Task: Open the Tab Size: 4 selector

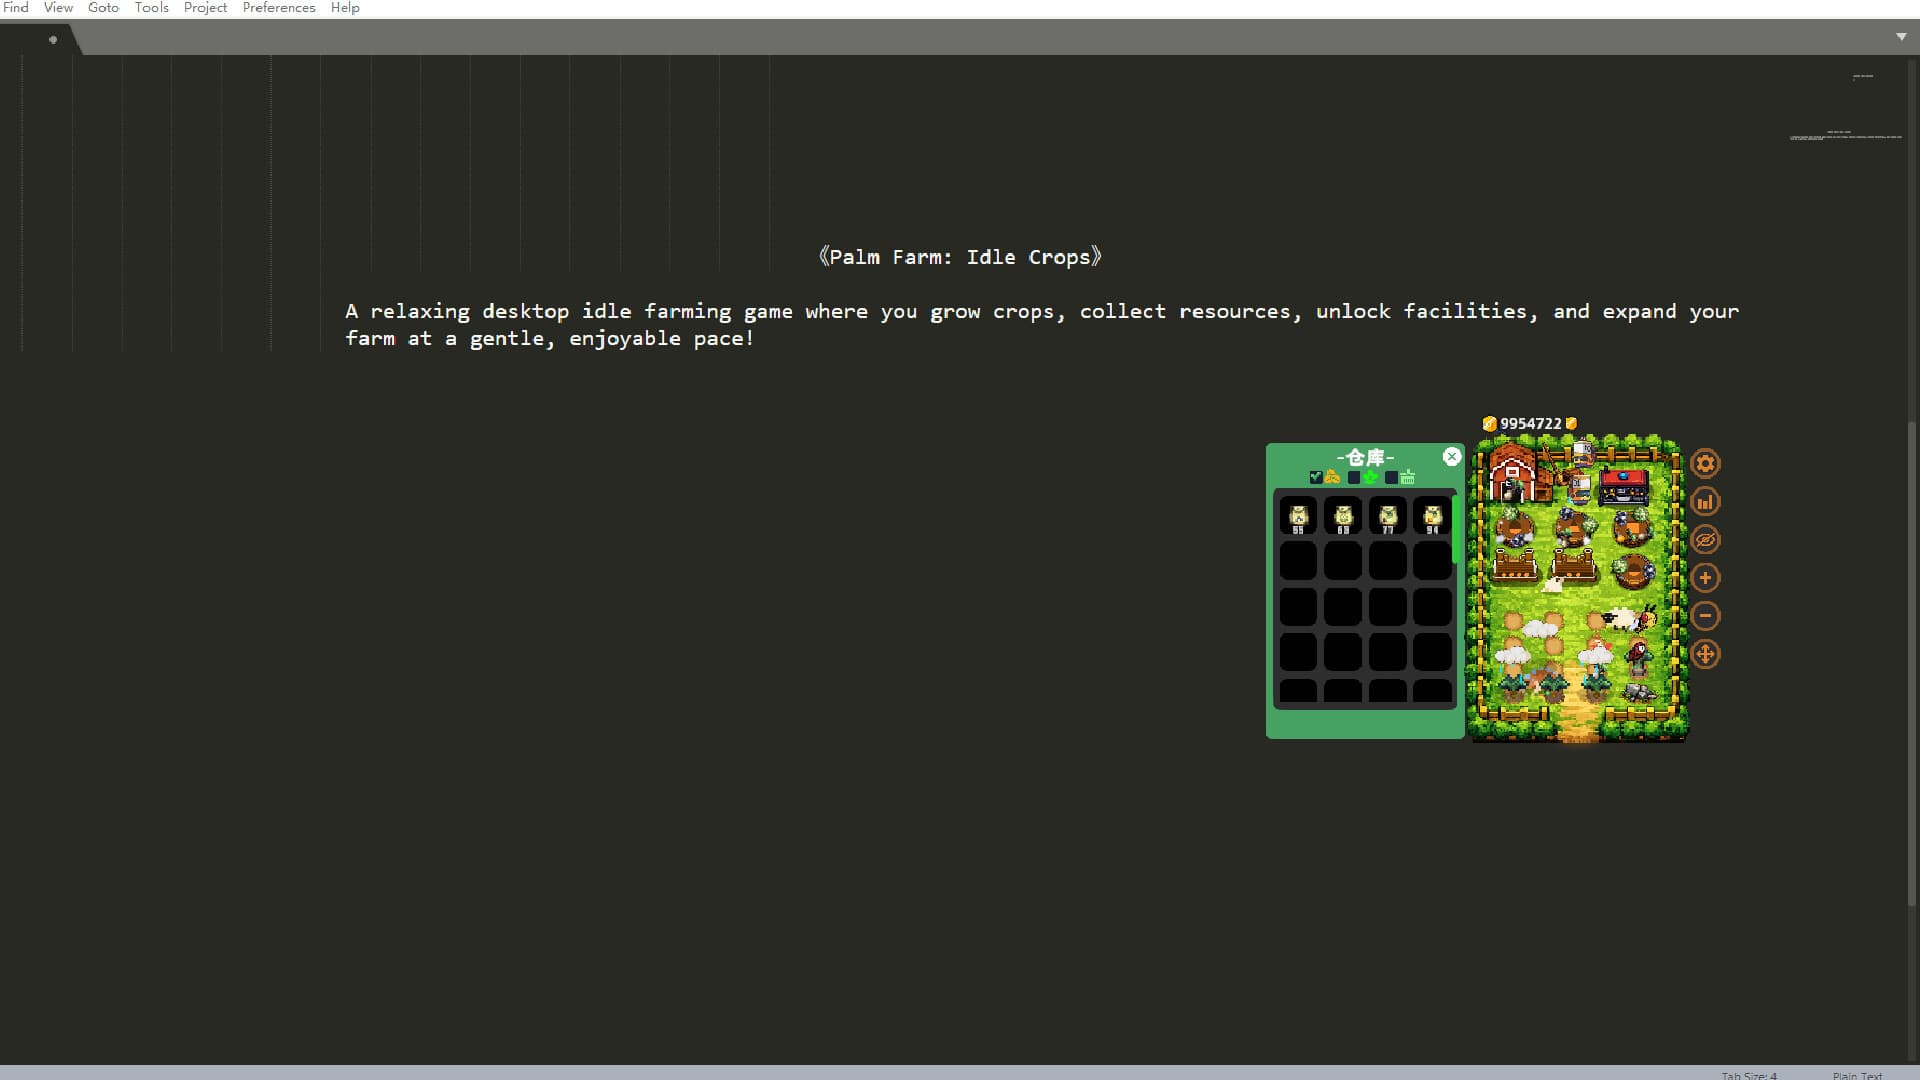Action: 1748,1074
